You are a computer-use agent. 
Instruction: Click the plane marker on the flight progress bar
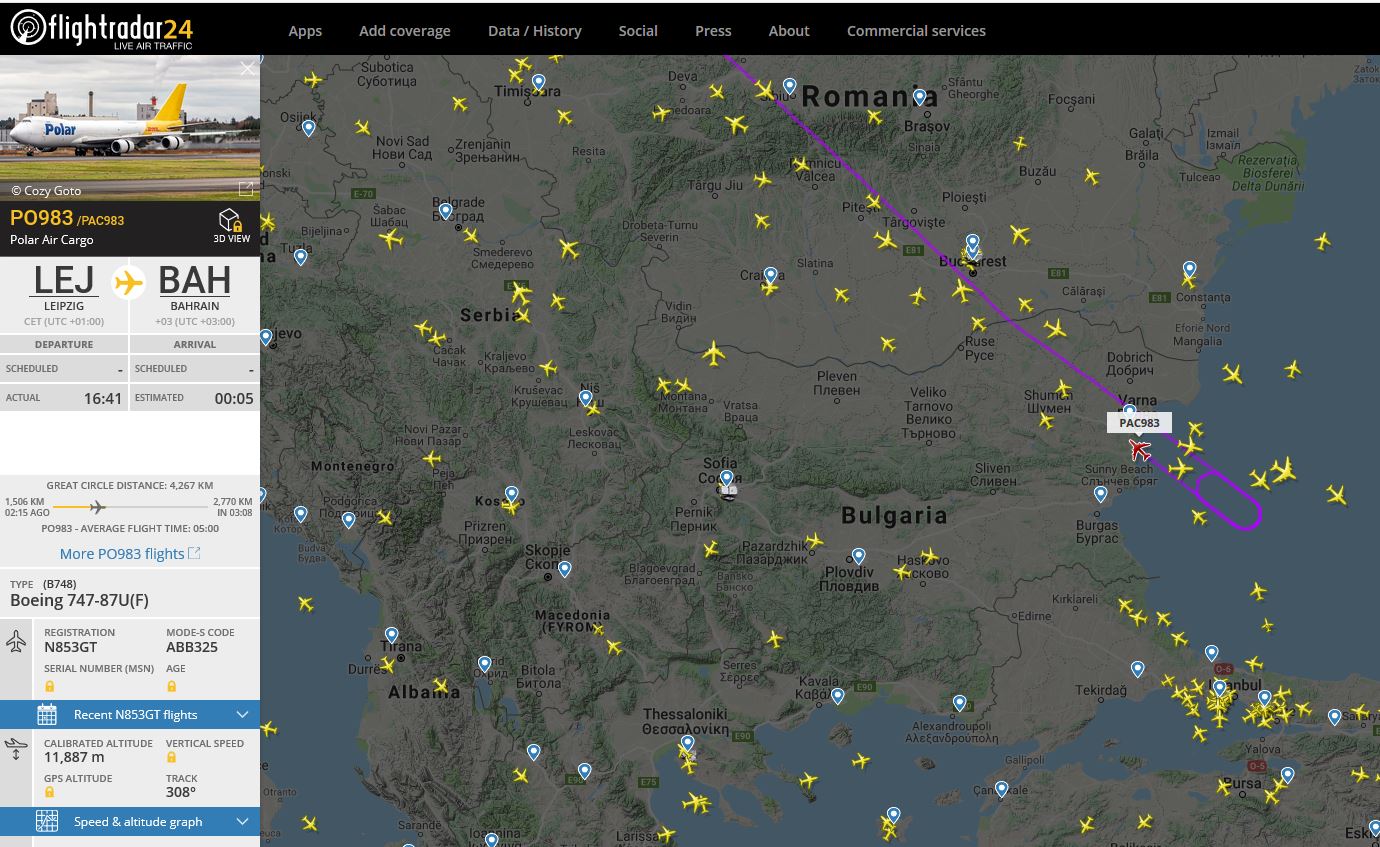[x=97, y=507]
